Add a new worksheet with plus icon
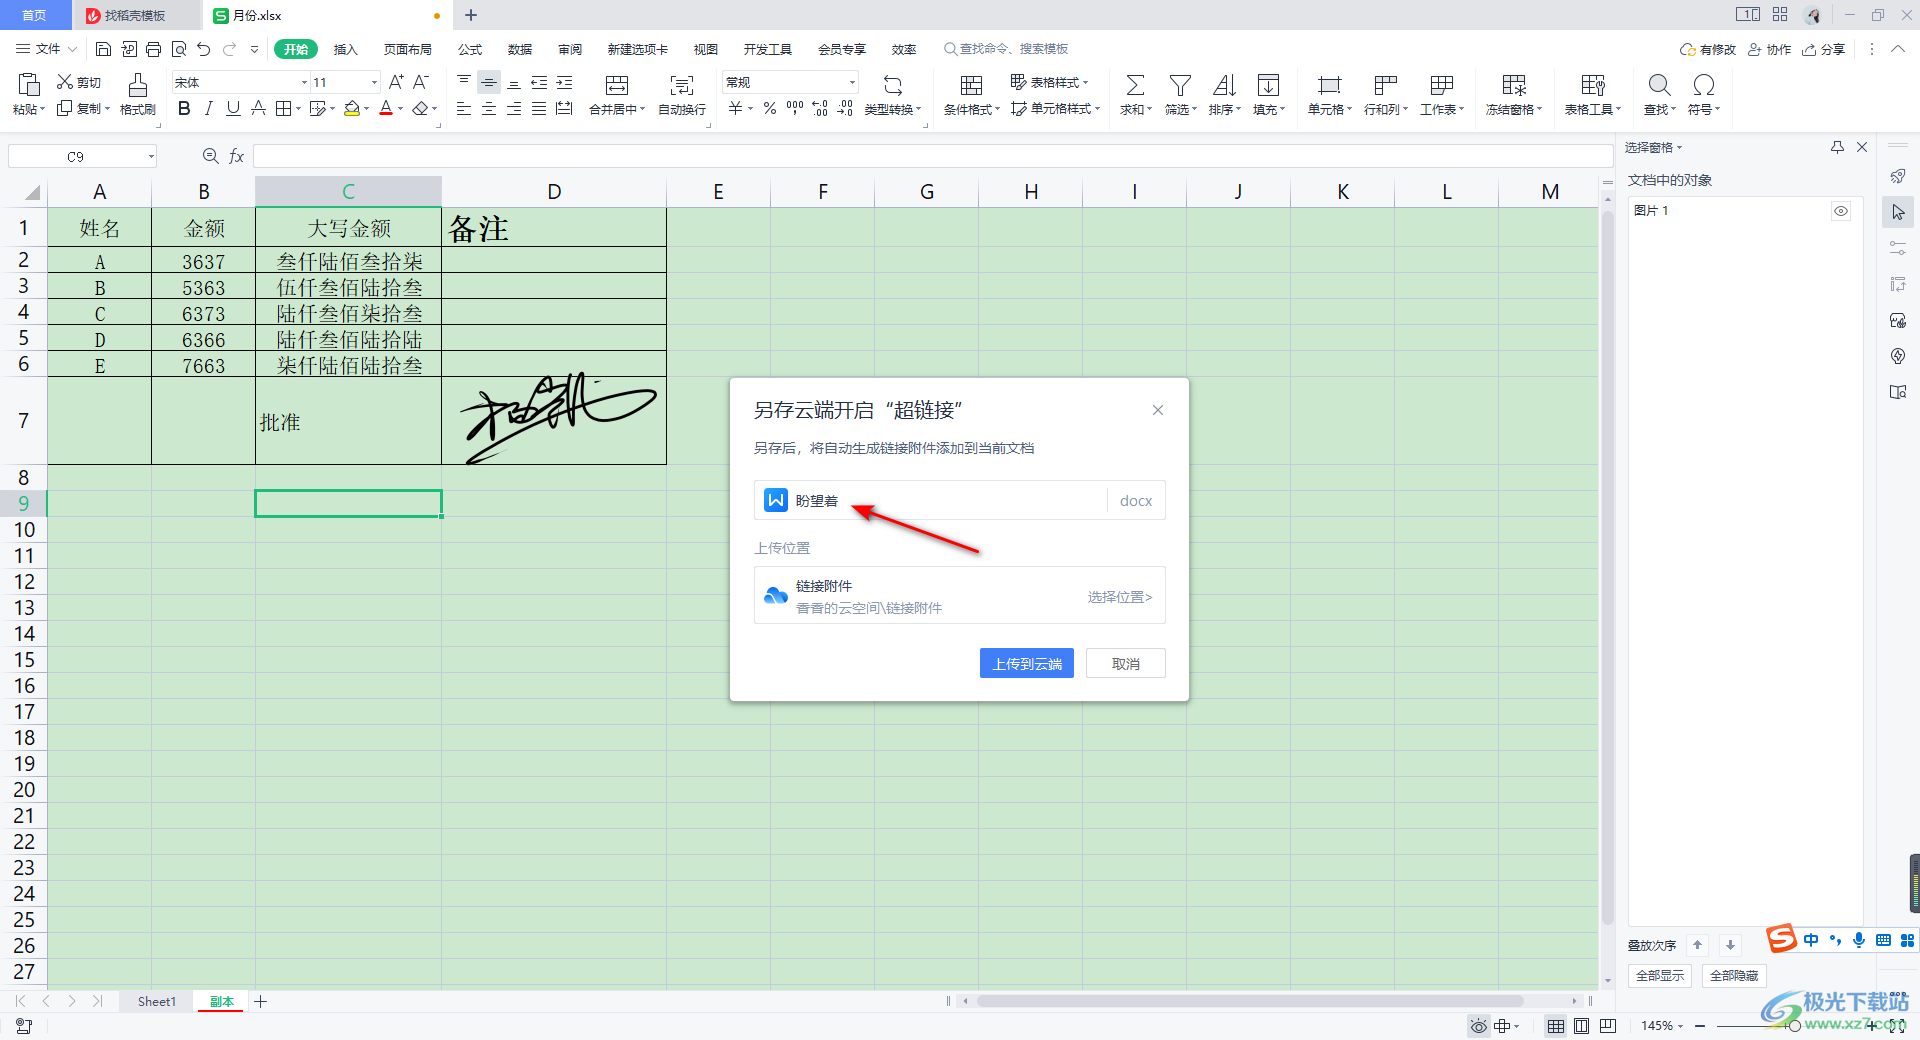This screenshot has width=1920, height=1040. [261, 1001]
